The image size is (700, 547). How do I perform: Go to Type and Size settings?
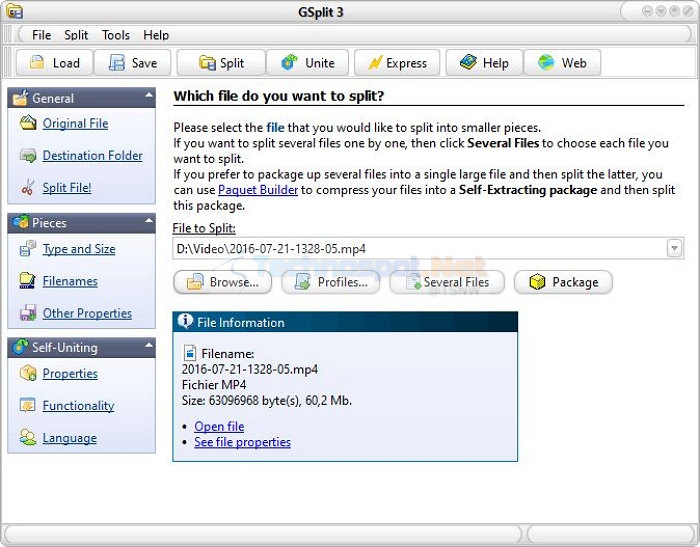pos(79,249)
